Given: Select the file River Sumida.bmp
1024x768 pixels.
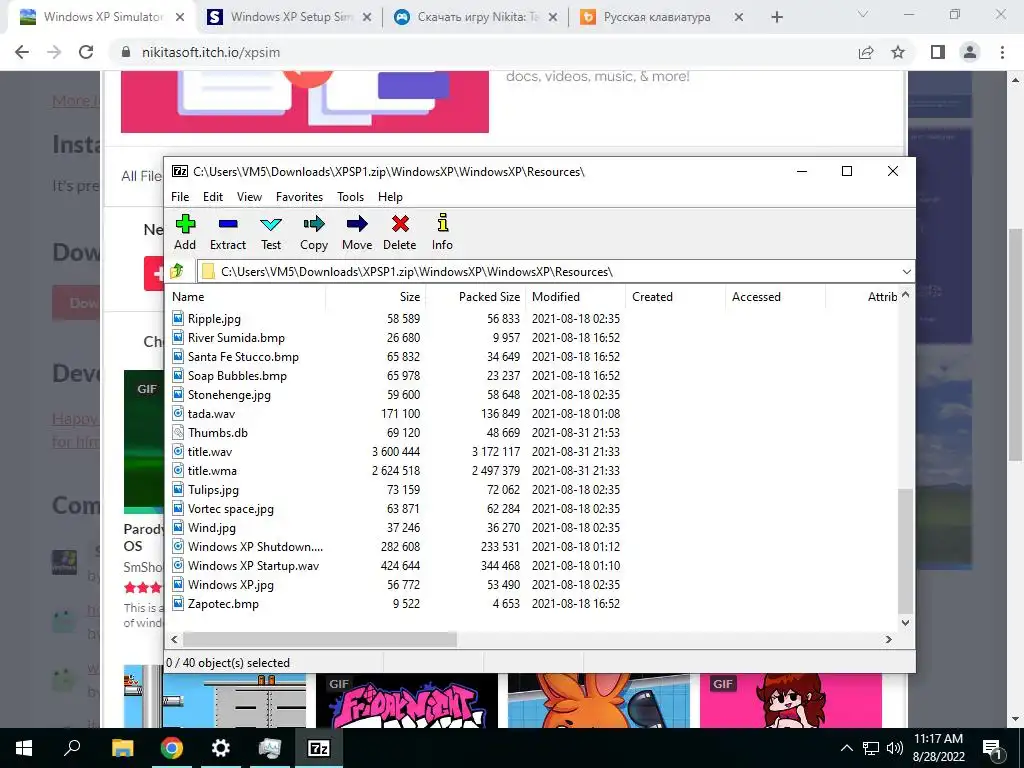Looking at the screenshot, I should click(236, 338).
